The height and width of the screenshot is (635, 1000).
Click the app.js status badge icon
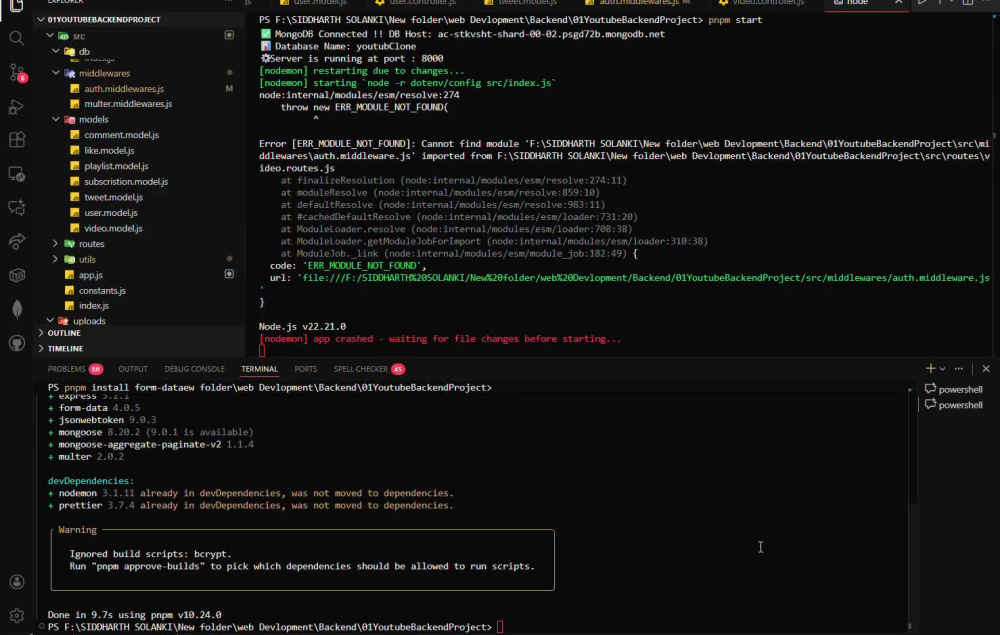229,274
